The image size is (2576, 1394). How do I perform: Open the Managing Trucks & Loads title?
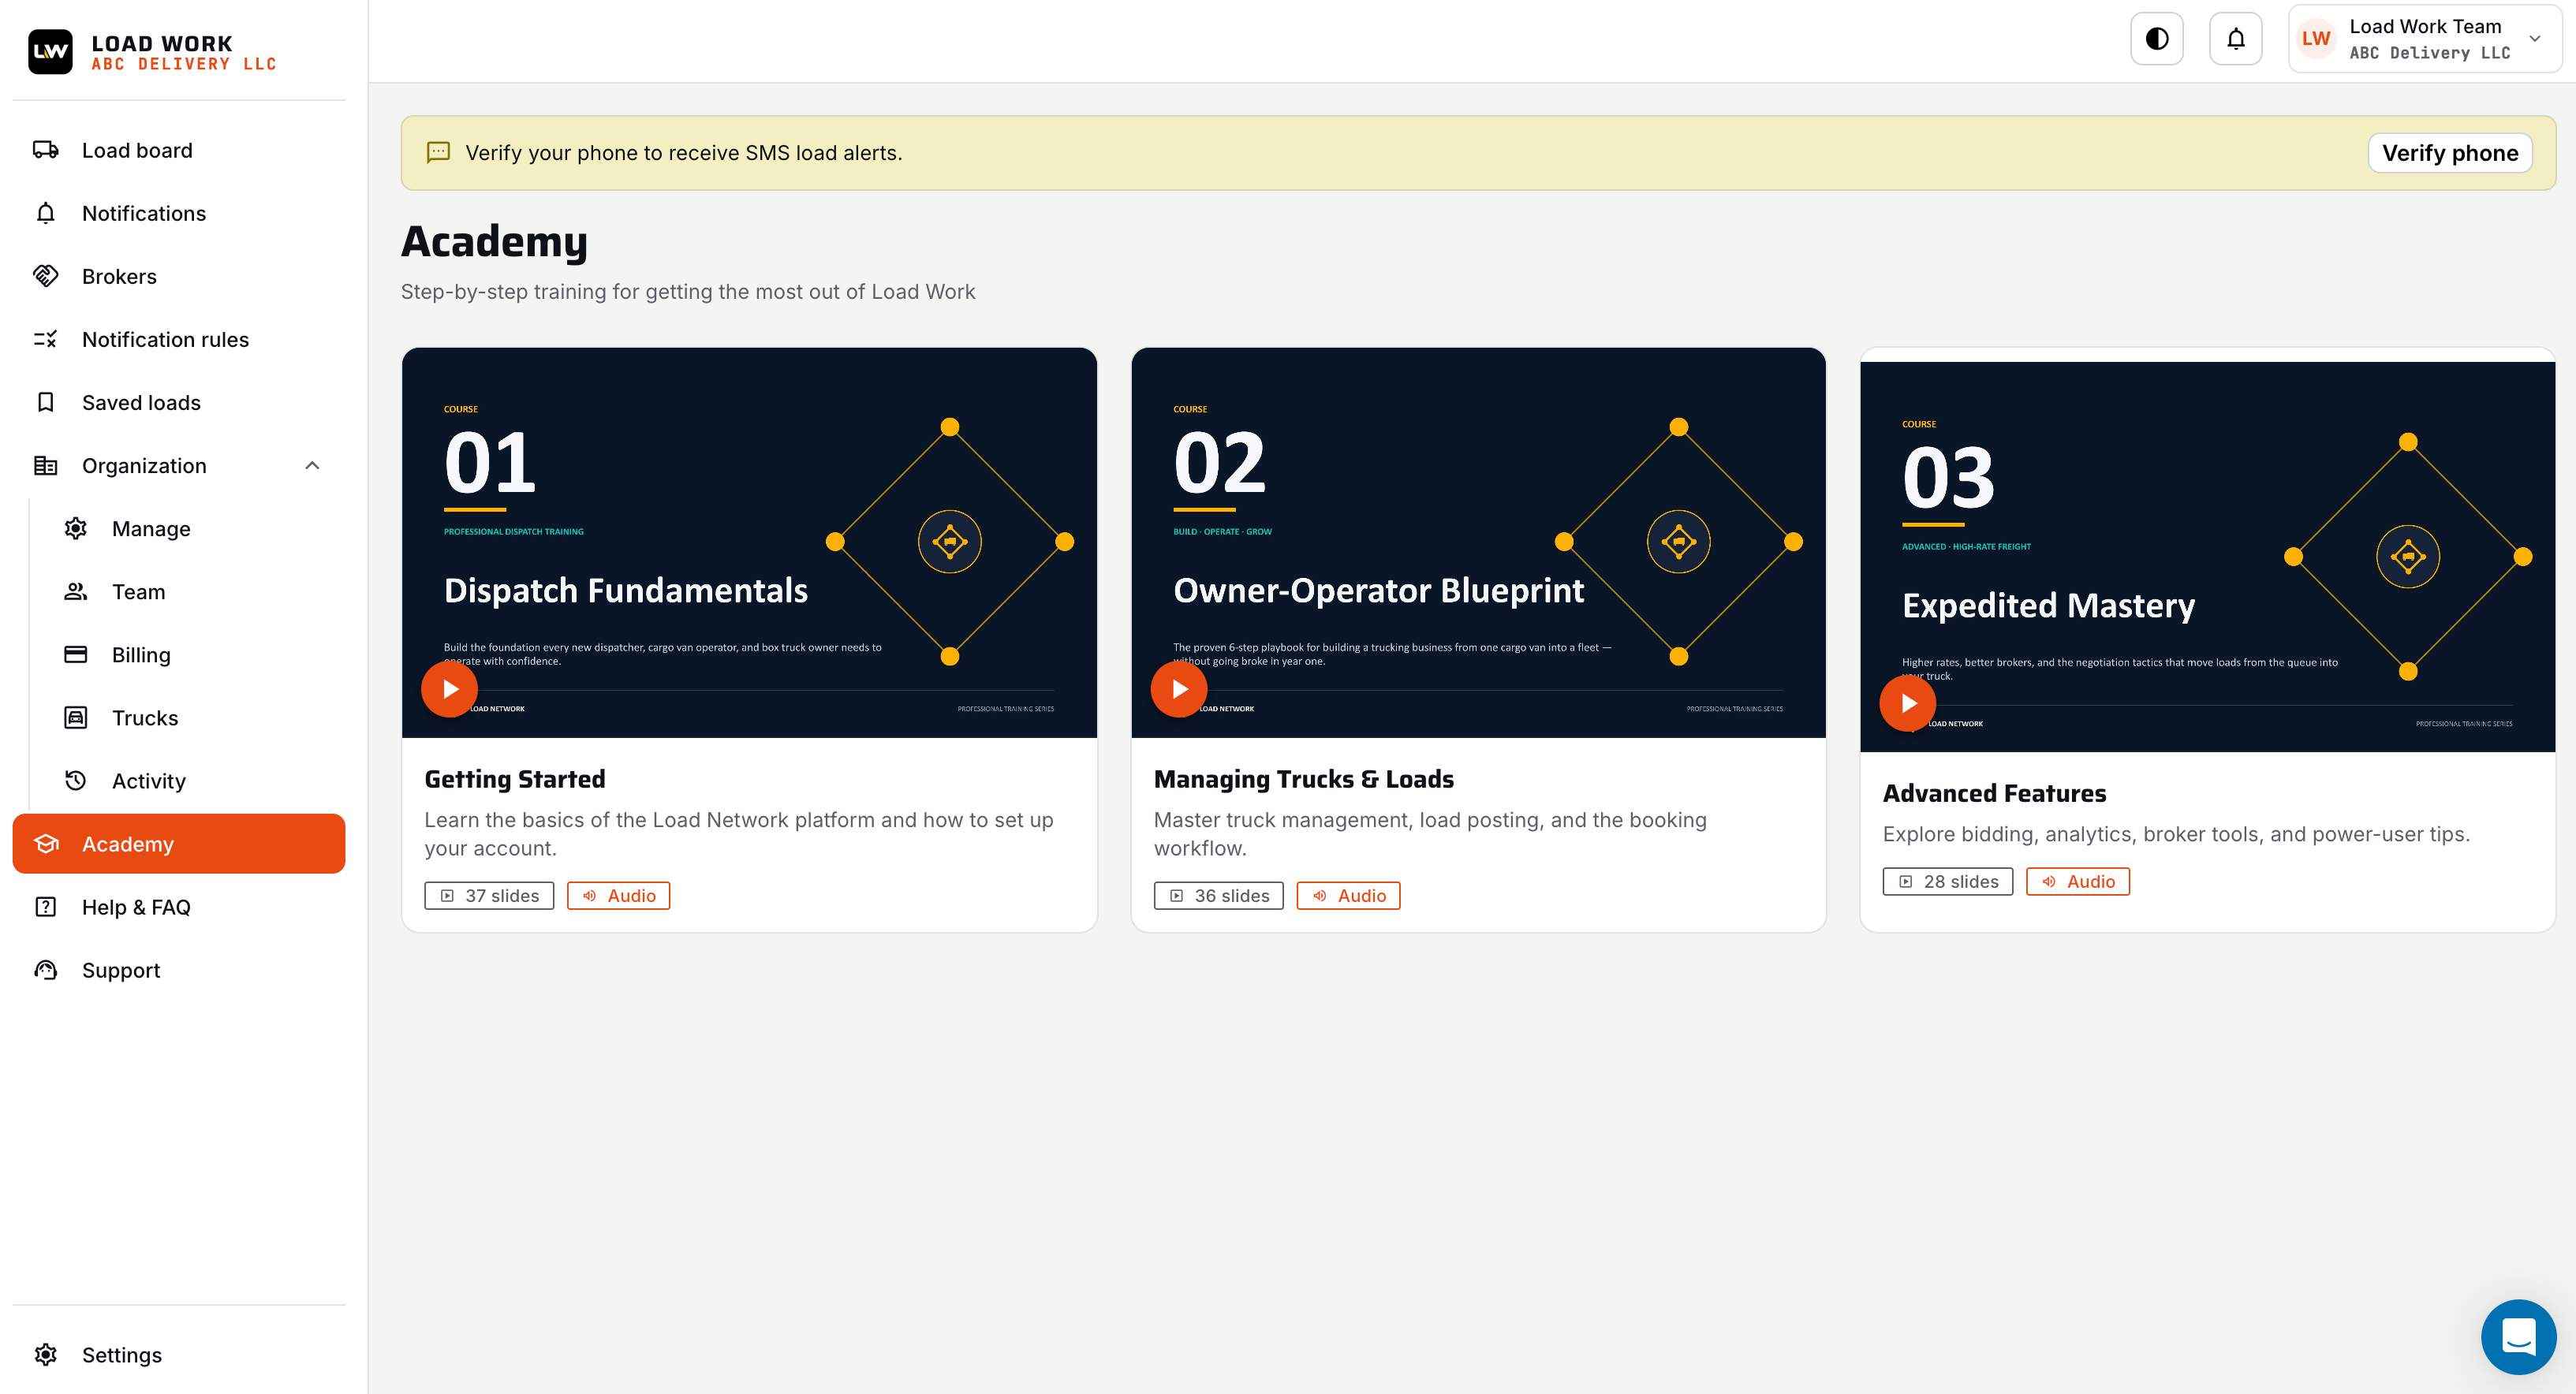(x=1304, y=779)
